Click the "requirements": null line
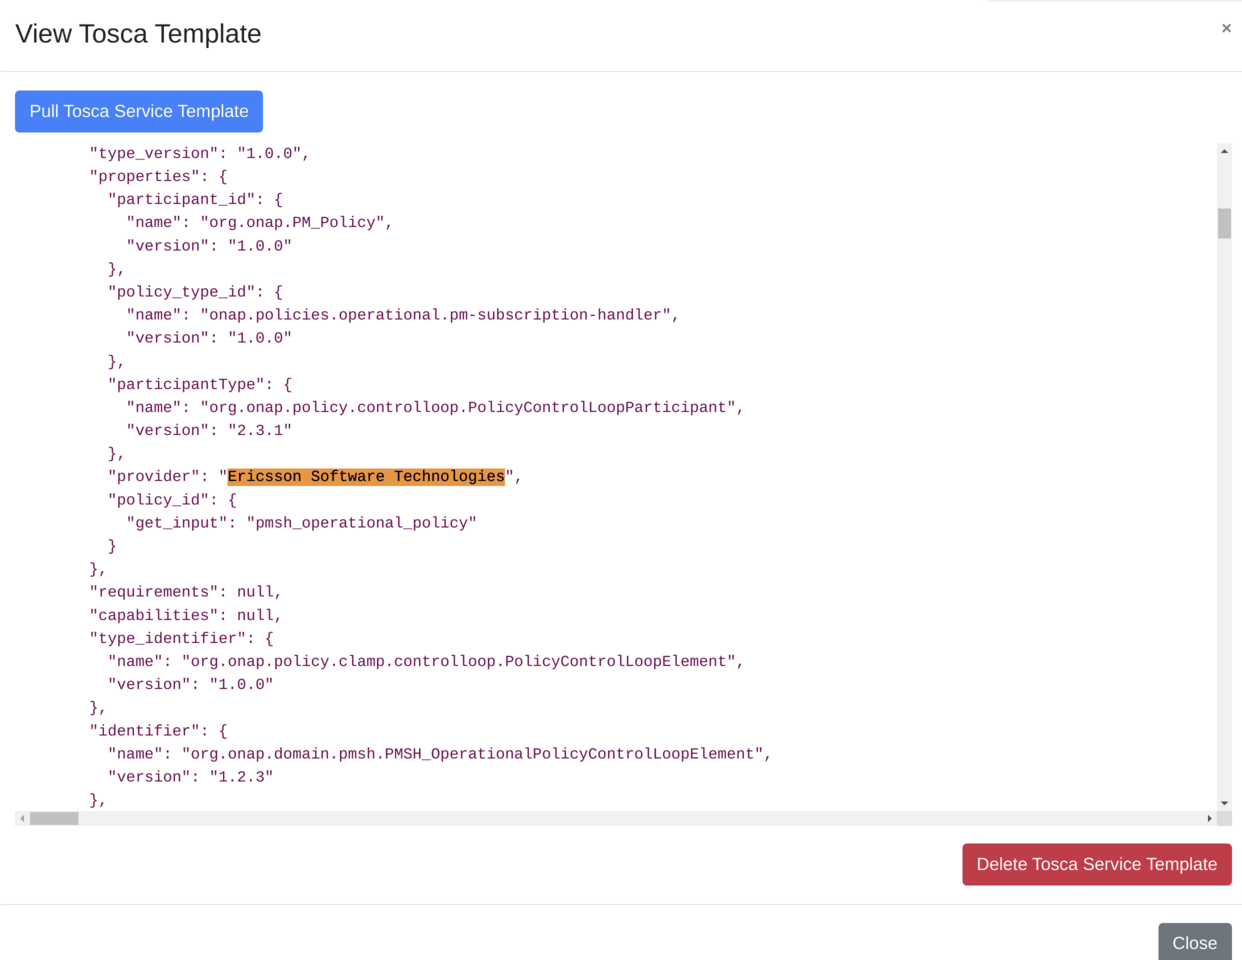The image size is (1242, 960). (186, 592)
